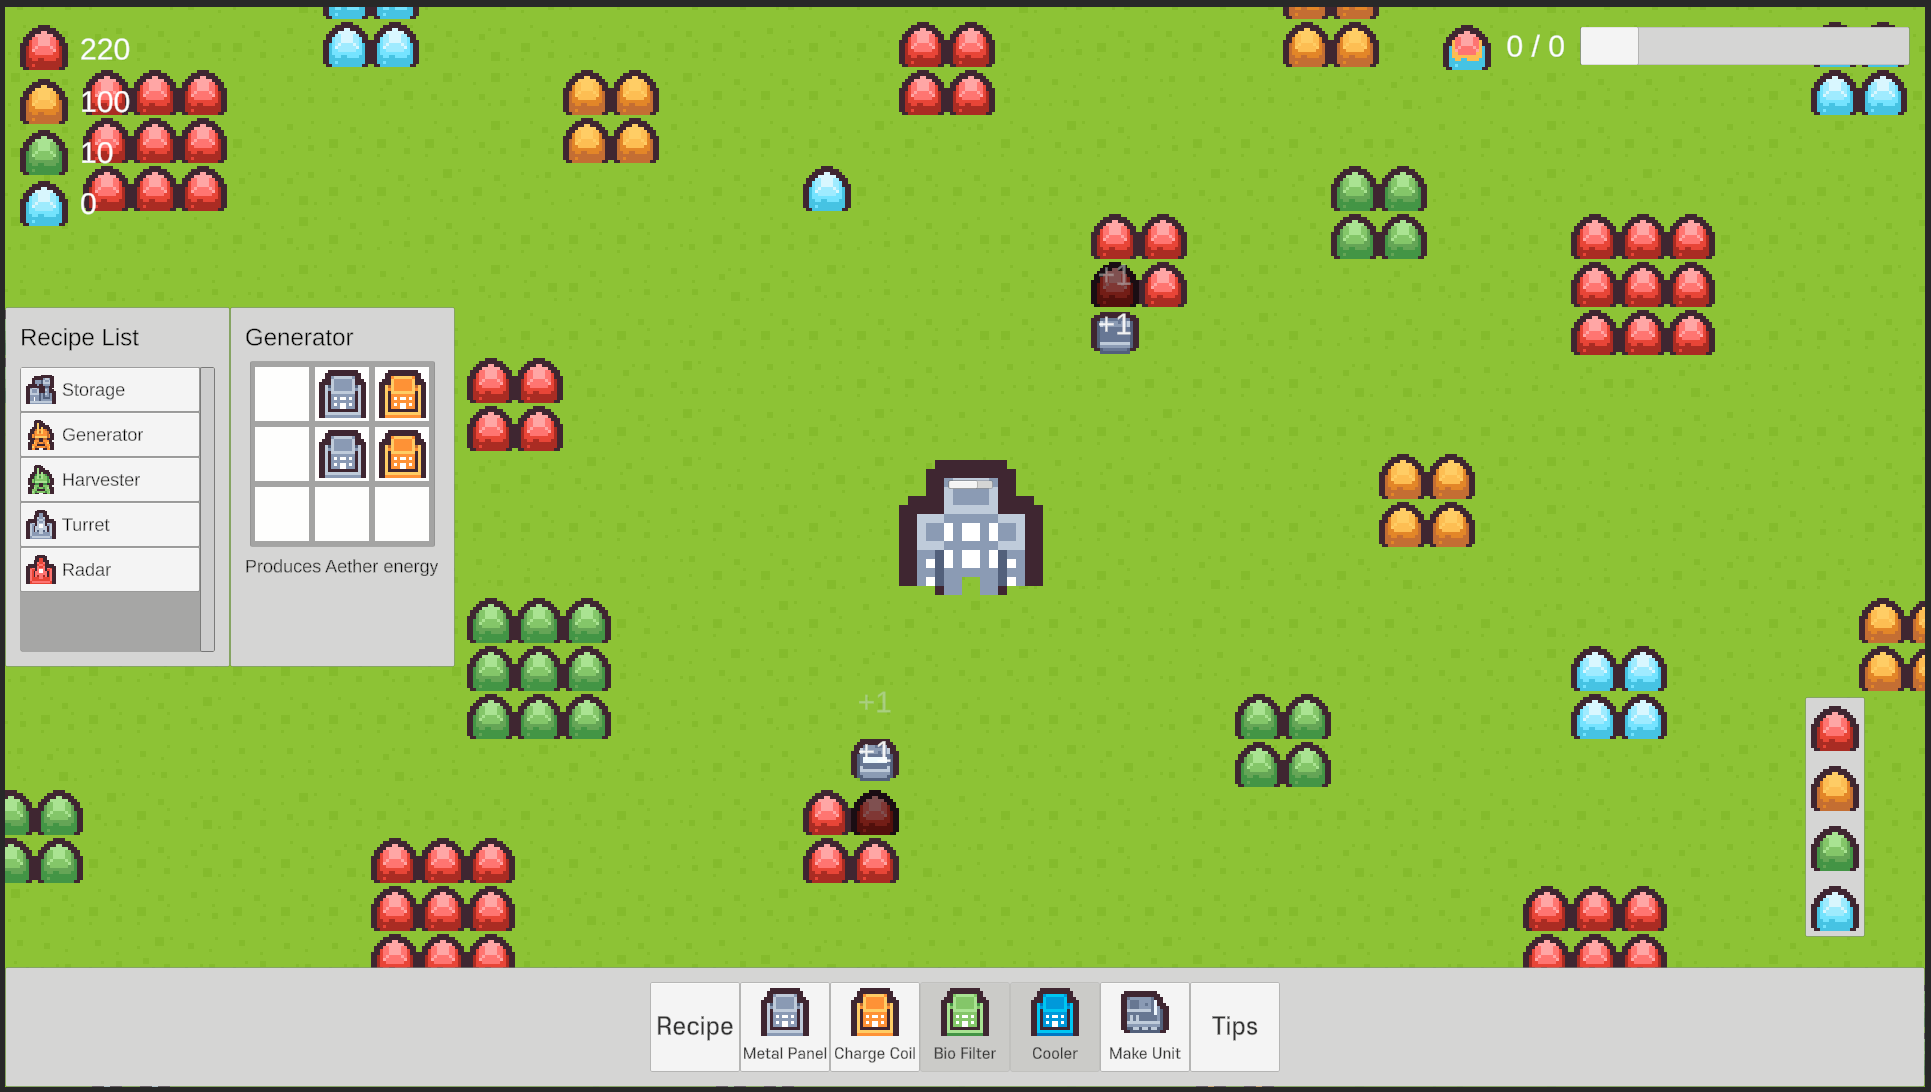Click the red resource icon in right palette
1931x1092 pixels.
tap(1834, 729)
